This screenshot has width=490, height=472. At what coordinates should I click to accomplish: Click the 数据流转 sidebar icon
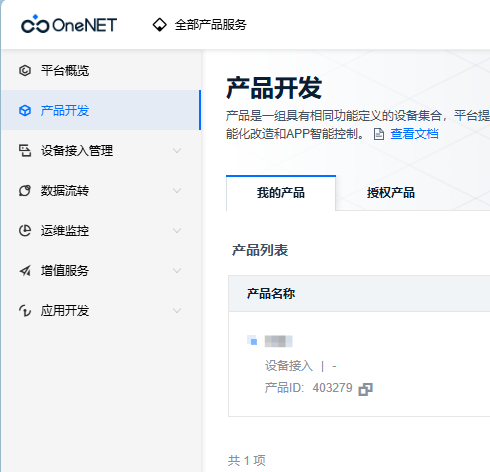click(25, 190)
